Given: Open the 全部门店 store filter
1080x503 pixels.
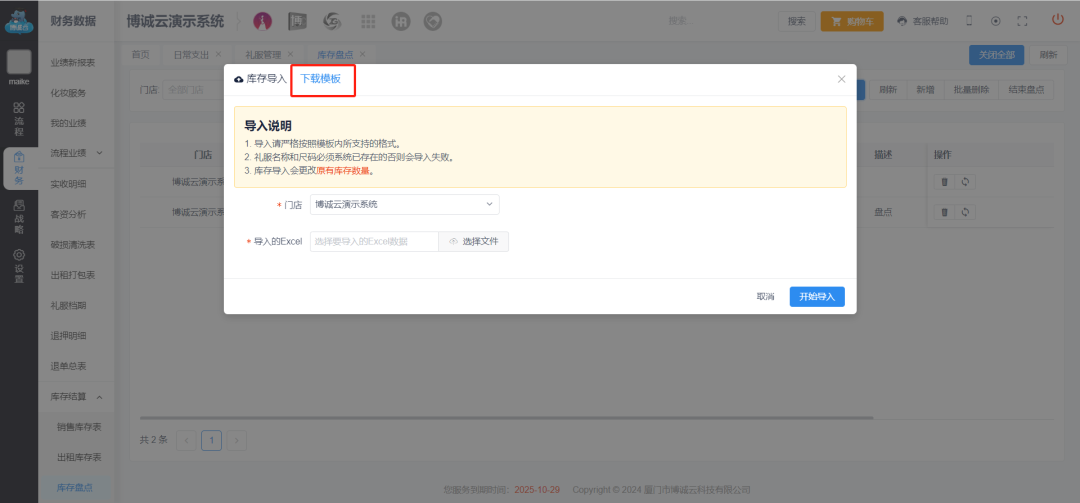Looking at the screenshot, I should (195, 90).
